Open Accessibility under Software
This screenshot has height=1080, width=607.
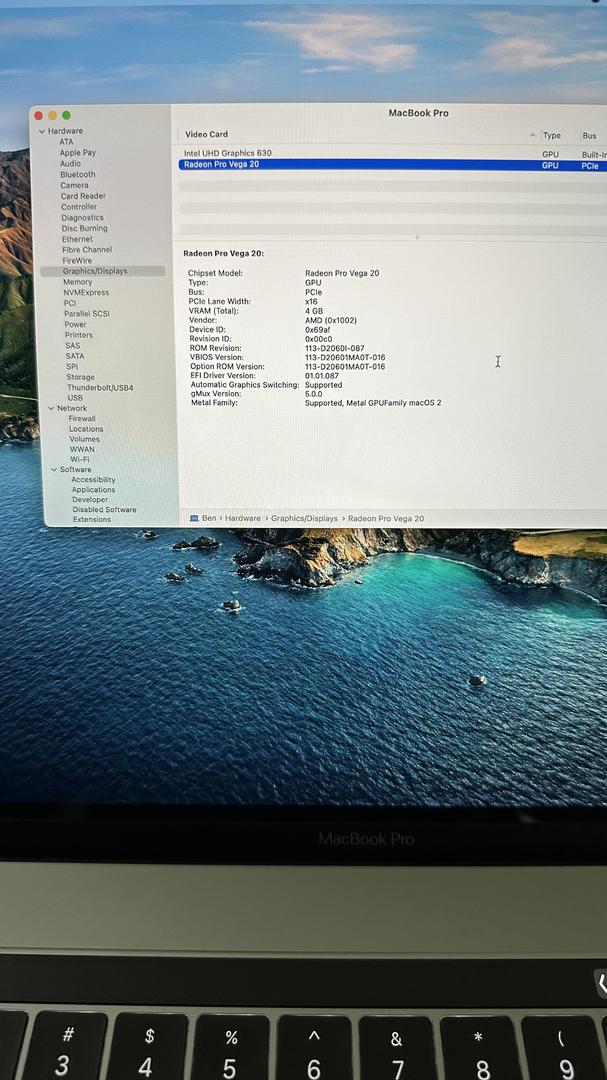pyautogui.click(x=94, y=479)
